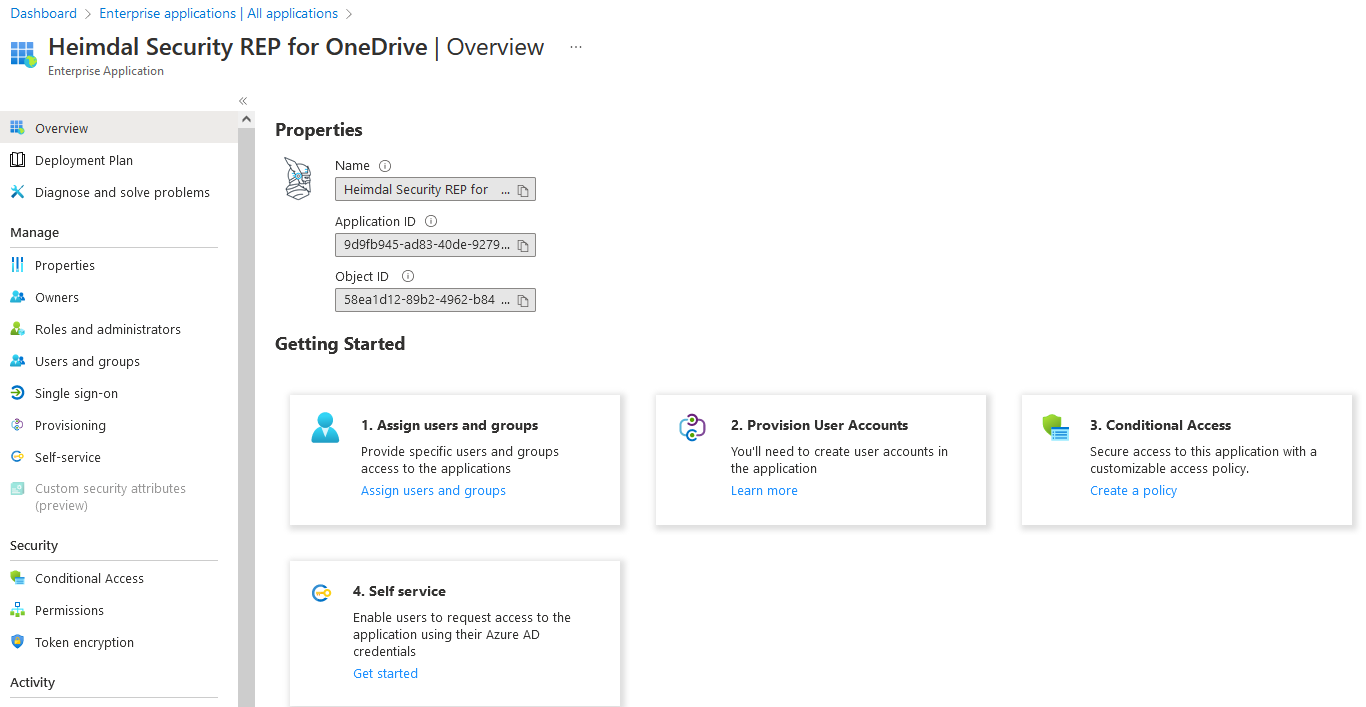Click the Assign users and groups person icon

(x=325, y=428)
